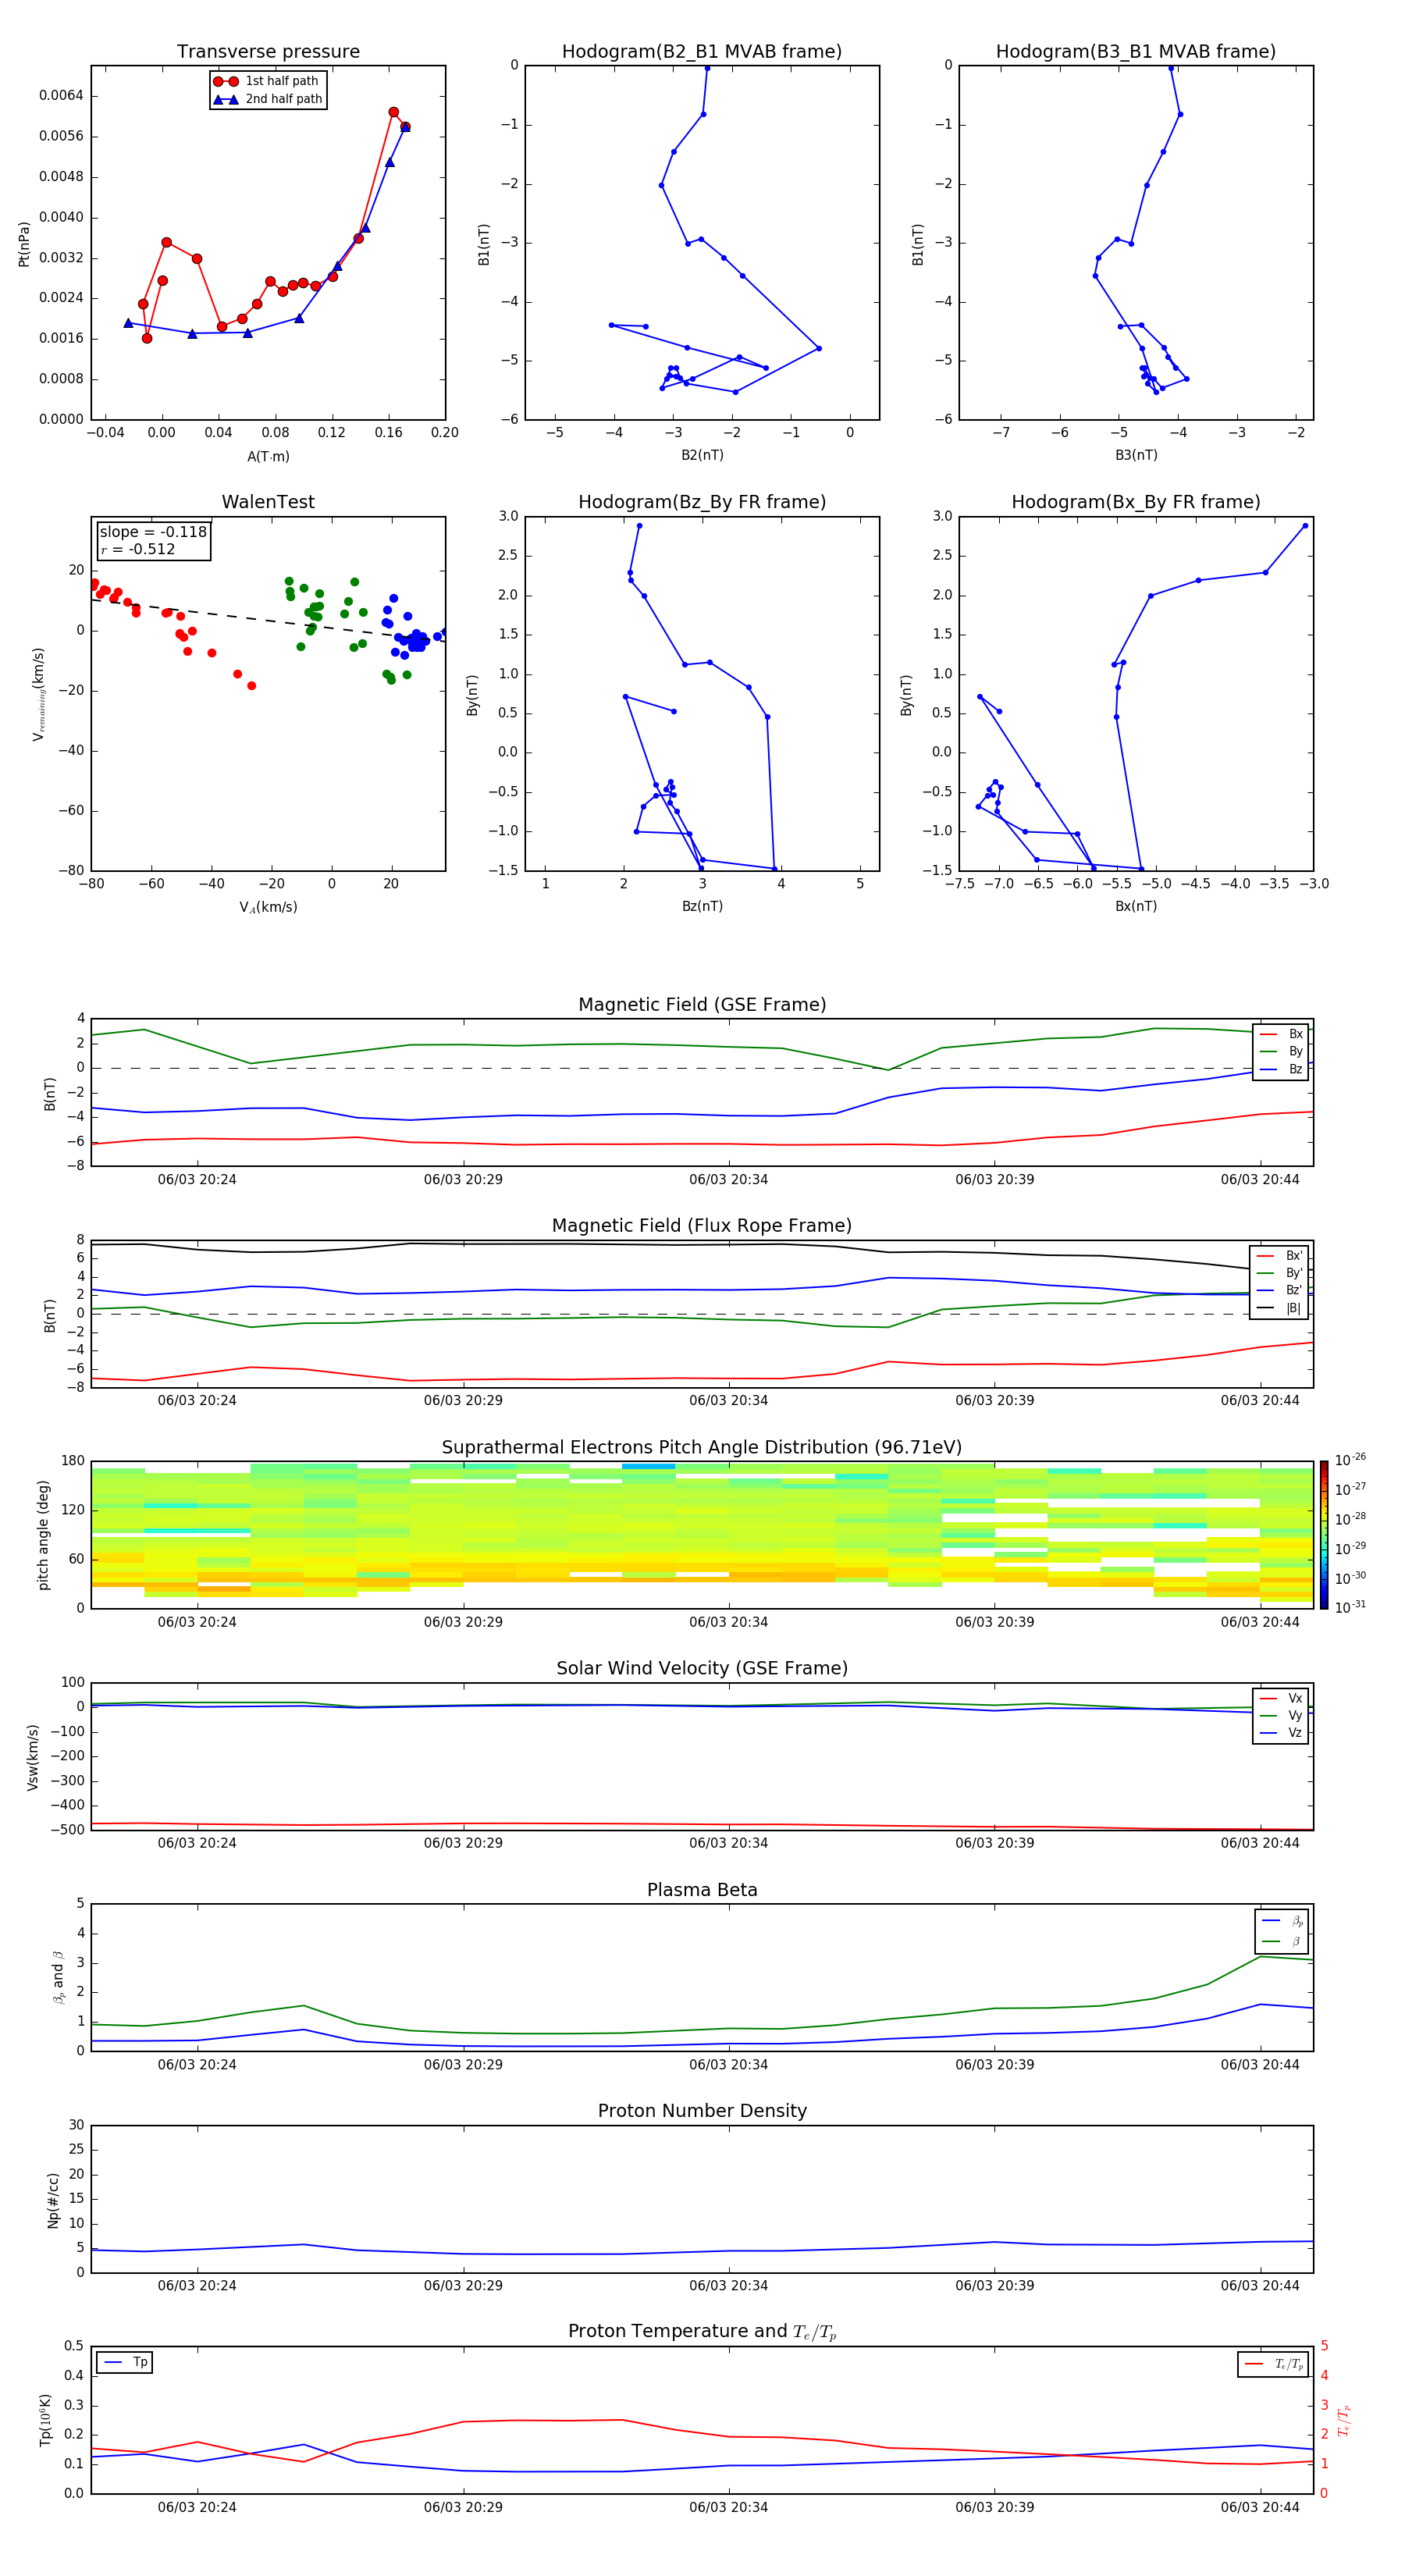This screenshot has height=2576, width=1405.
Task: Click the 'Bx(nT)' x-axis label
Action: (1136, 906)
